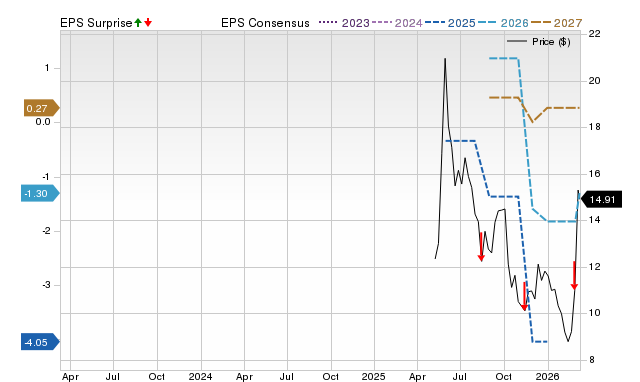The width and height of the screenshot is (640, 382).
Task: Click the red down arrow in the EPS Surprise legend
Action: click(148, 22)
